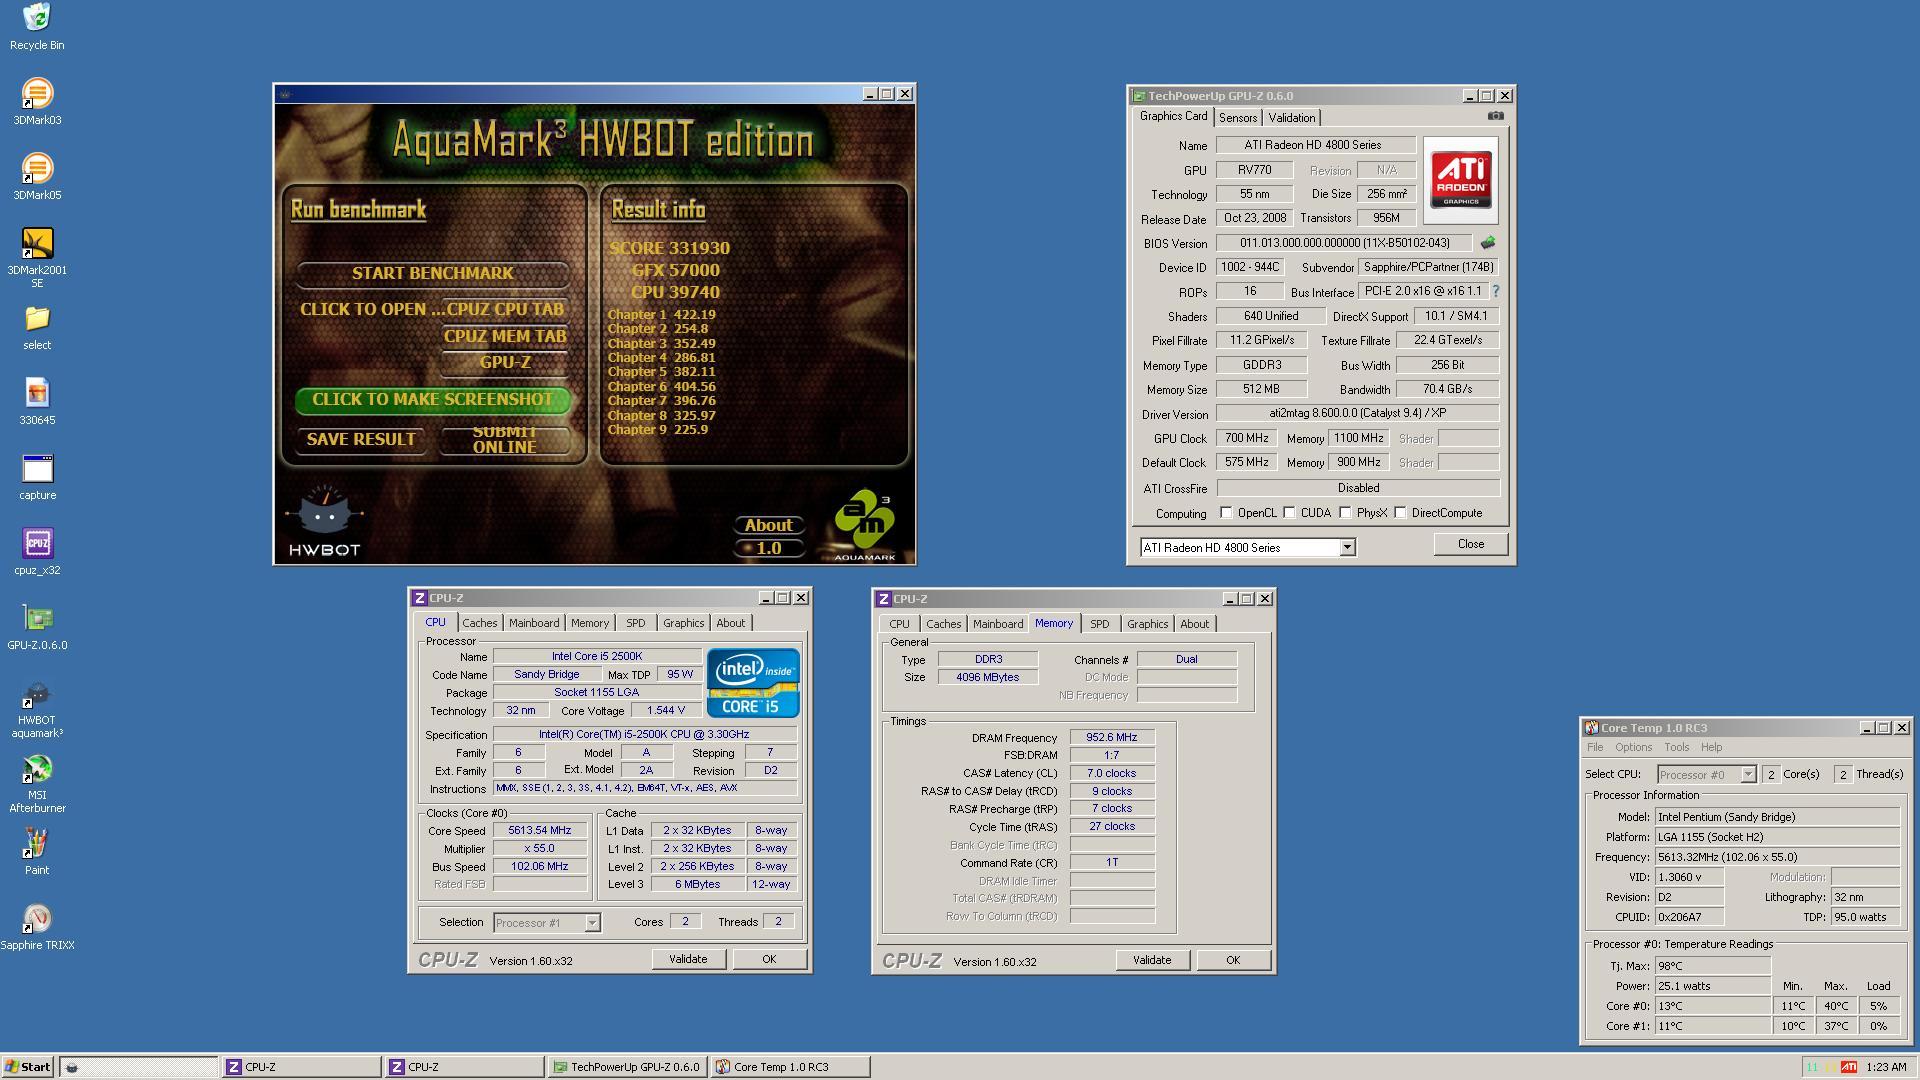Enable the CUDA checkbox in GPU-Z

(1290, 513)
